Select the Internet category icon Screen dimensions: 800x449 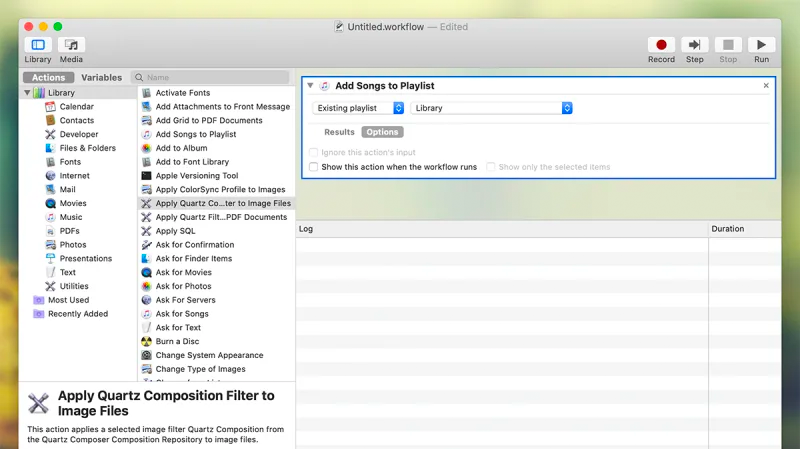click(x=50, y=176)
